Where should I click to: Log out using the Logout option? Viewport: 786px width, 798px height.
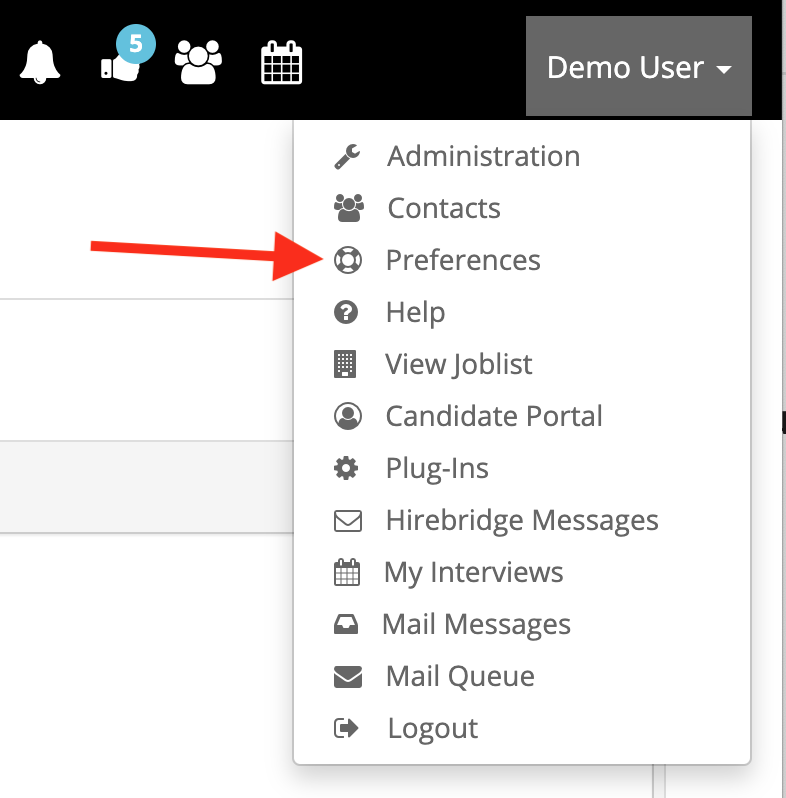[432, 729]
